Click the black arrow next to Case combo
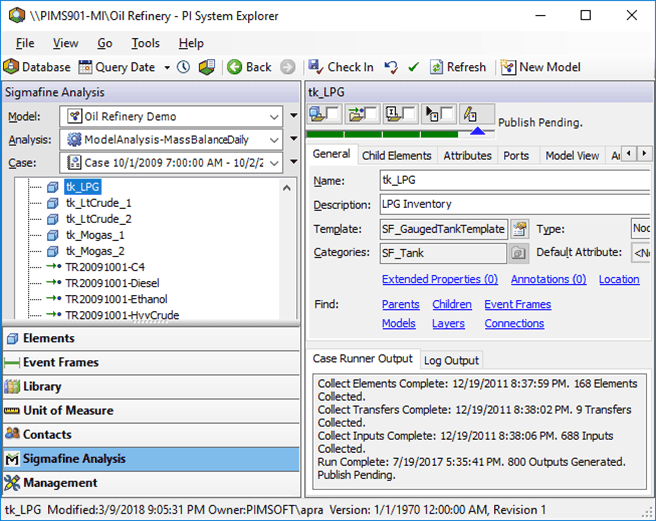The width and height of the screenshot is (656, 521). point(294,162)
